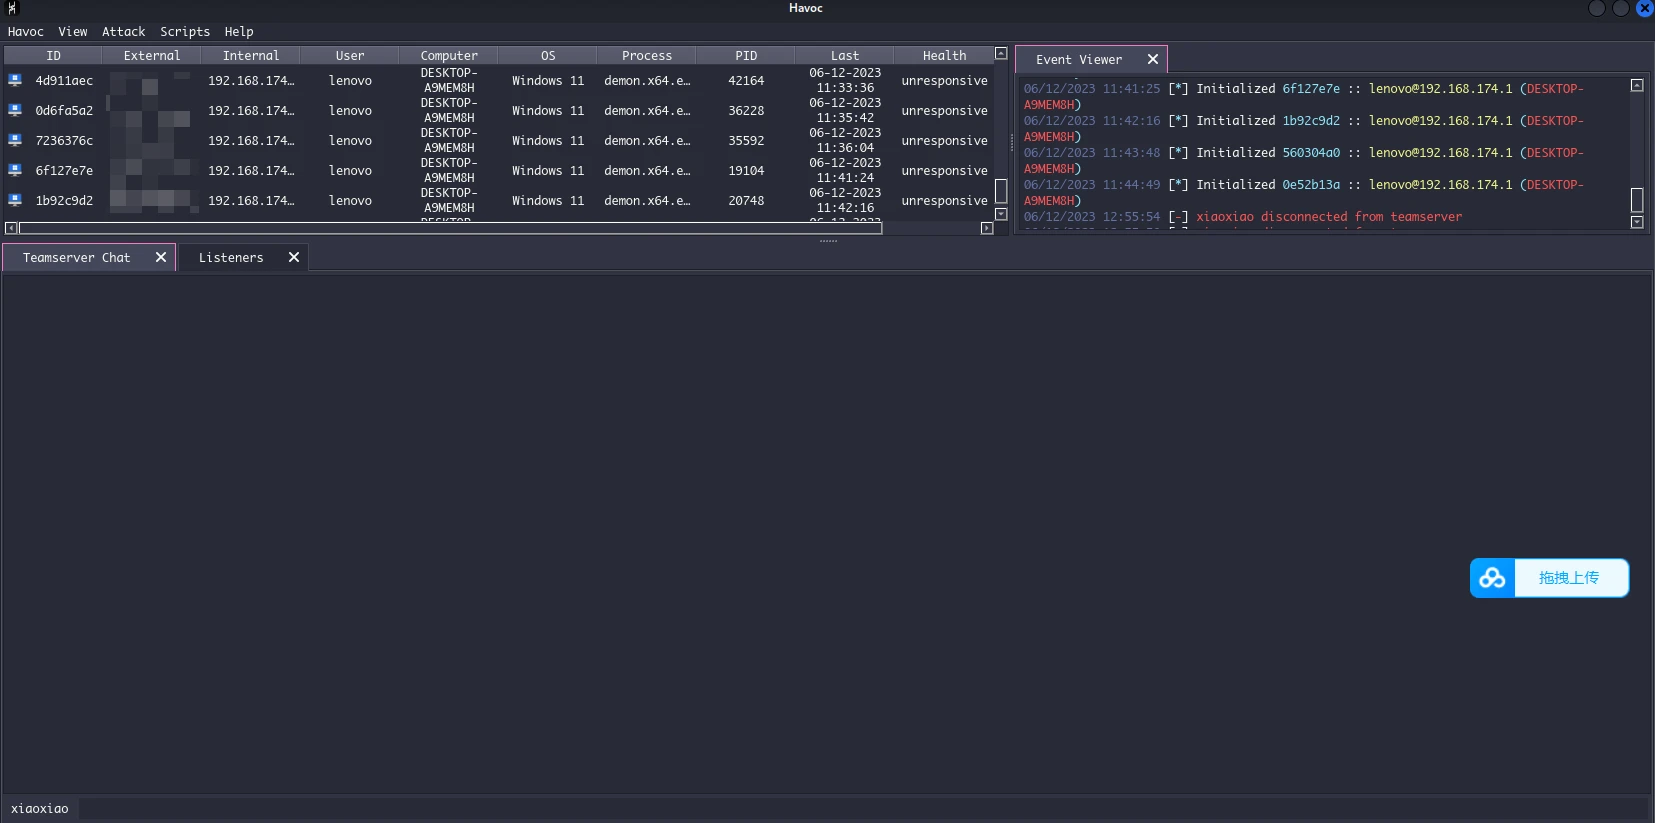This screenshot has width=1655, height=823.
Task: Click PID value 36228
Action: (x=746, y=111)
